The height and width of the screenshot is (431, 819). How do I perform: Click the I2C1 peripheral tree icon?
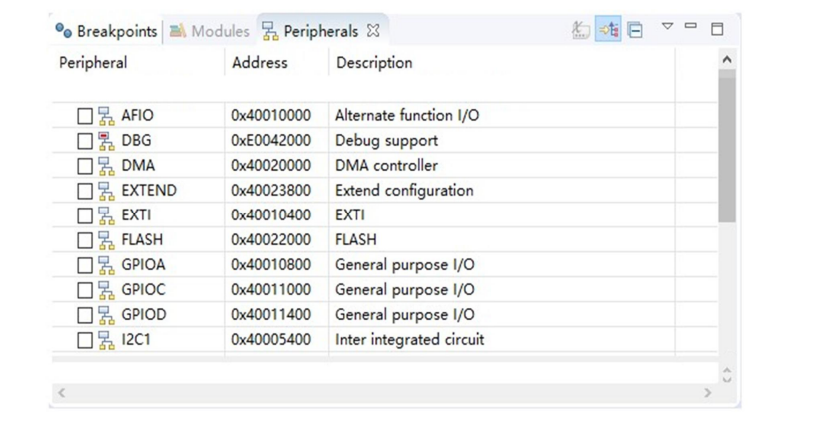pyautogui.click(x=107, y=341)
